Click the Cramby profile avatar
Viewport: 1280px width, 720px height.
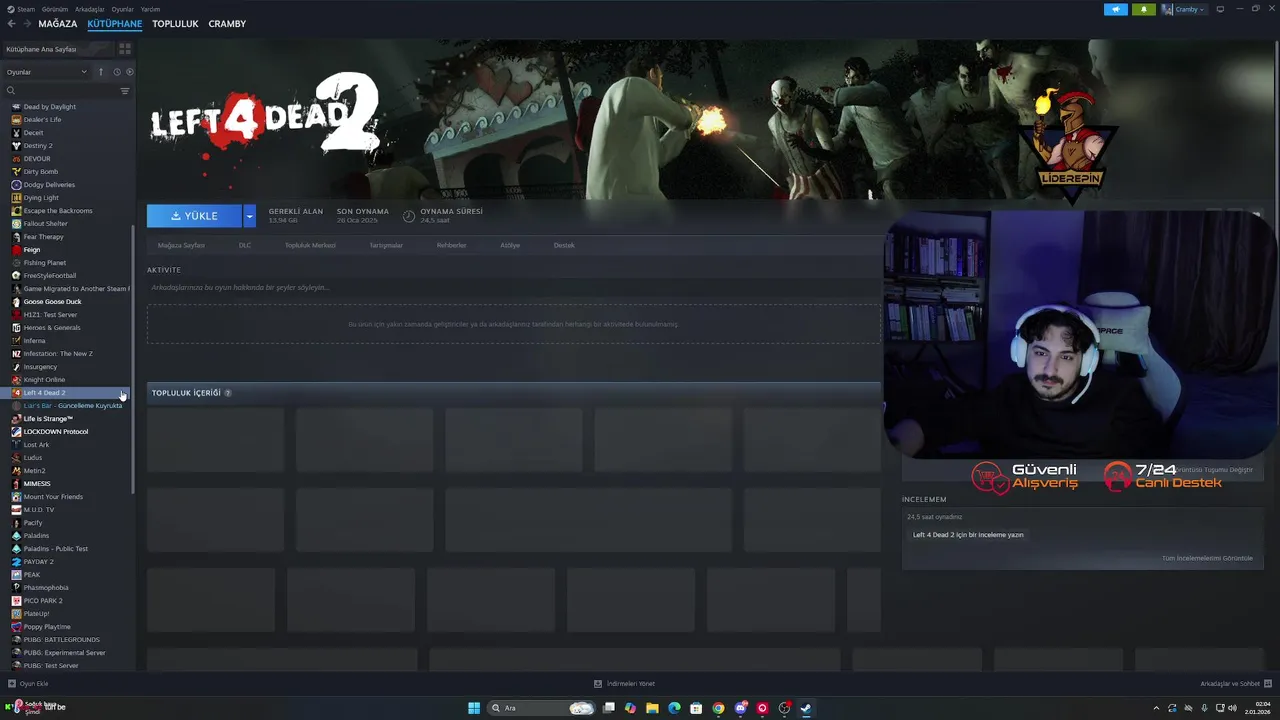1167,9
